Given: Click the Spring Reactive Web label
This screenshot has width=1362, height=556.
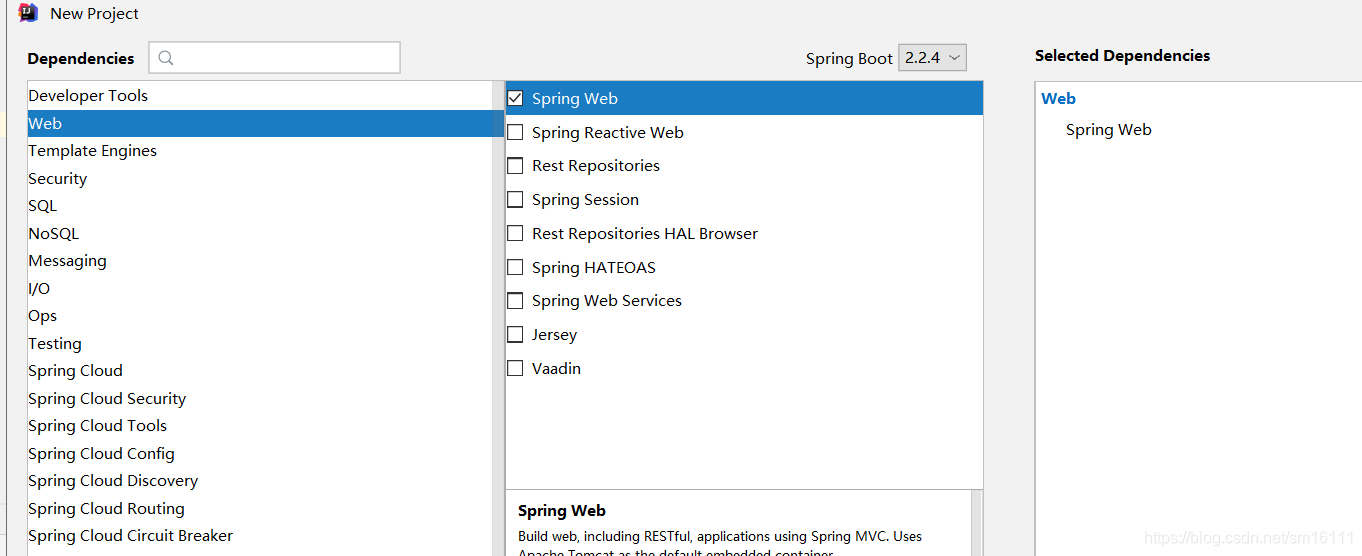Looking at the screenshot, I should [x=608, y=133].
